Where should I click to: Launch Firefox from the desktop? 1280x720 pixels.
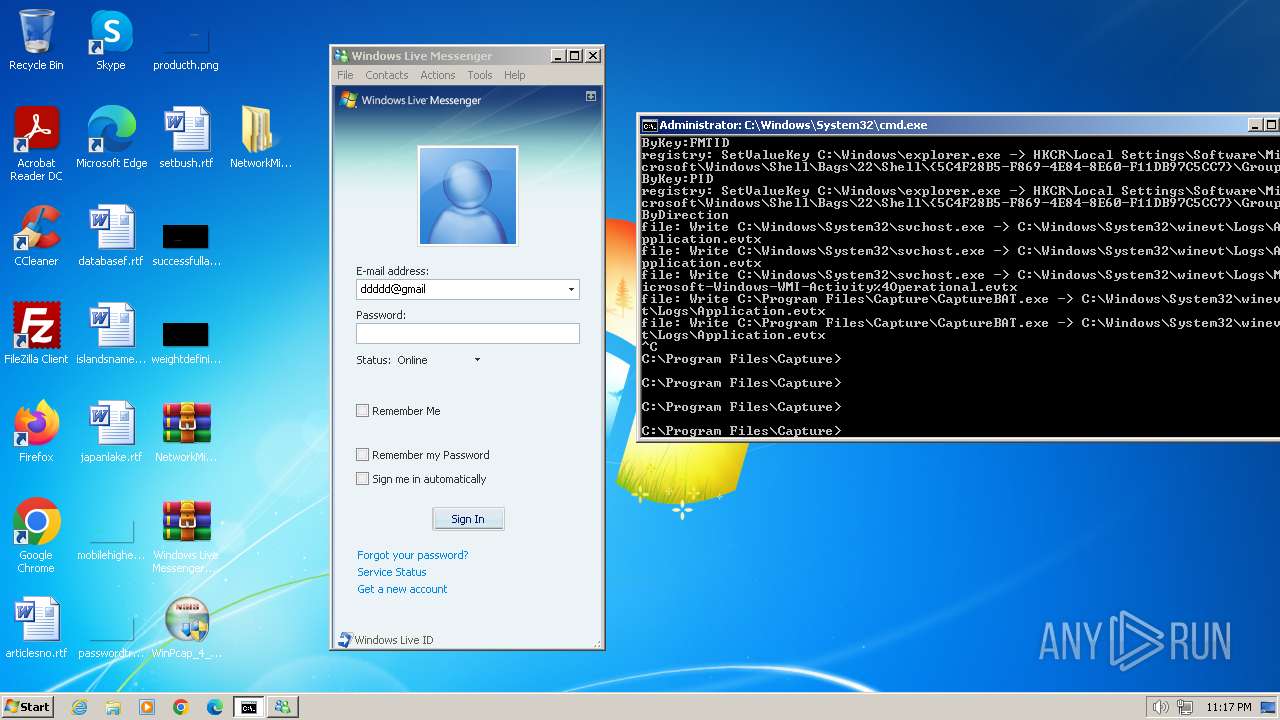36,432
